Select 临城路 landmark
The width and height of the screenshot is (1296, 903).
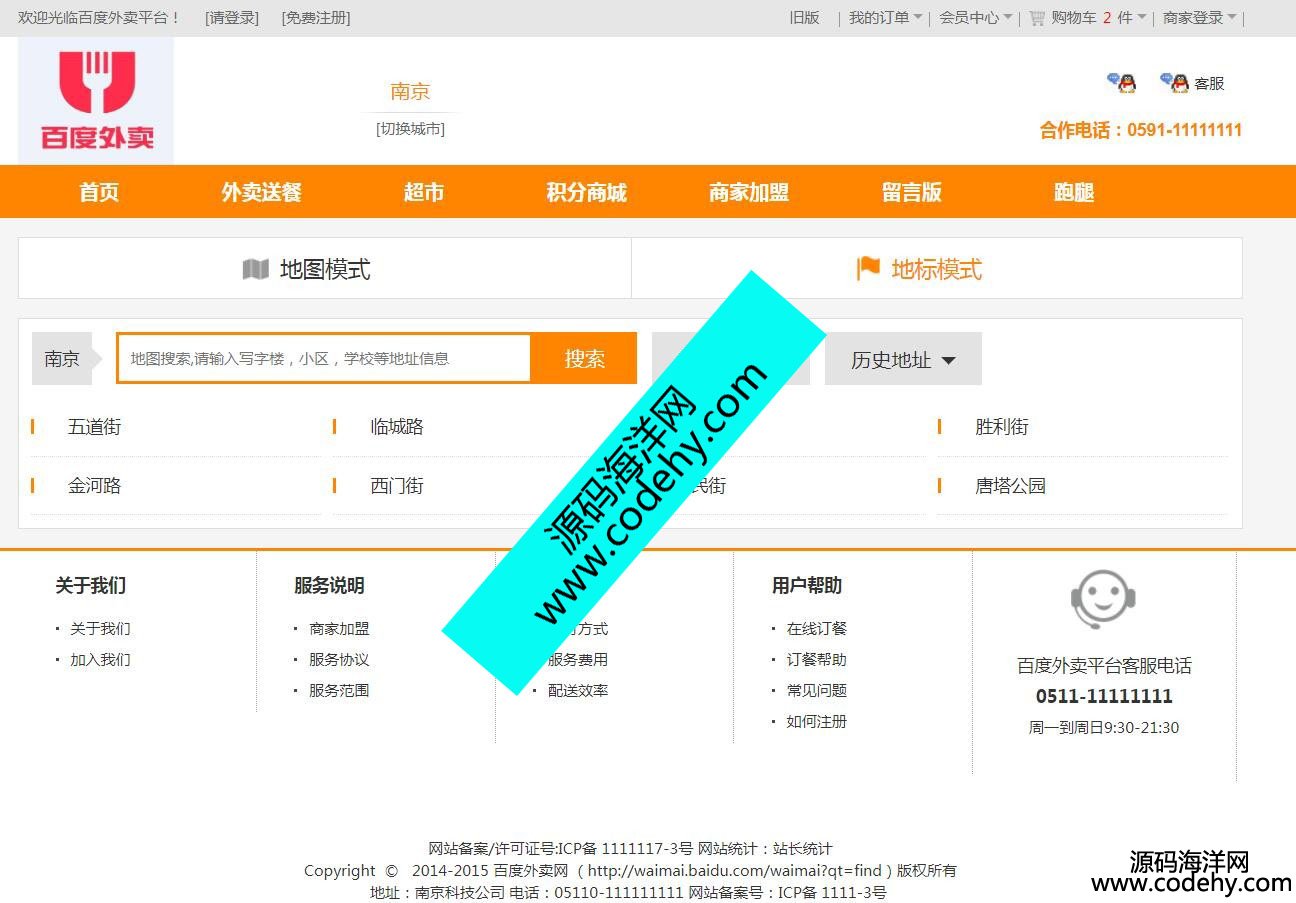pyautogui.click(x=397, y=427)
